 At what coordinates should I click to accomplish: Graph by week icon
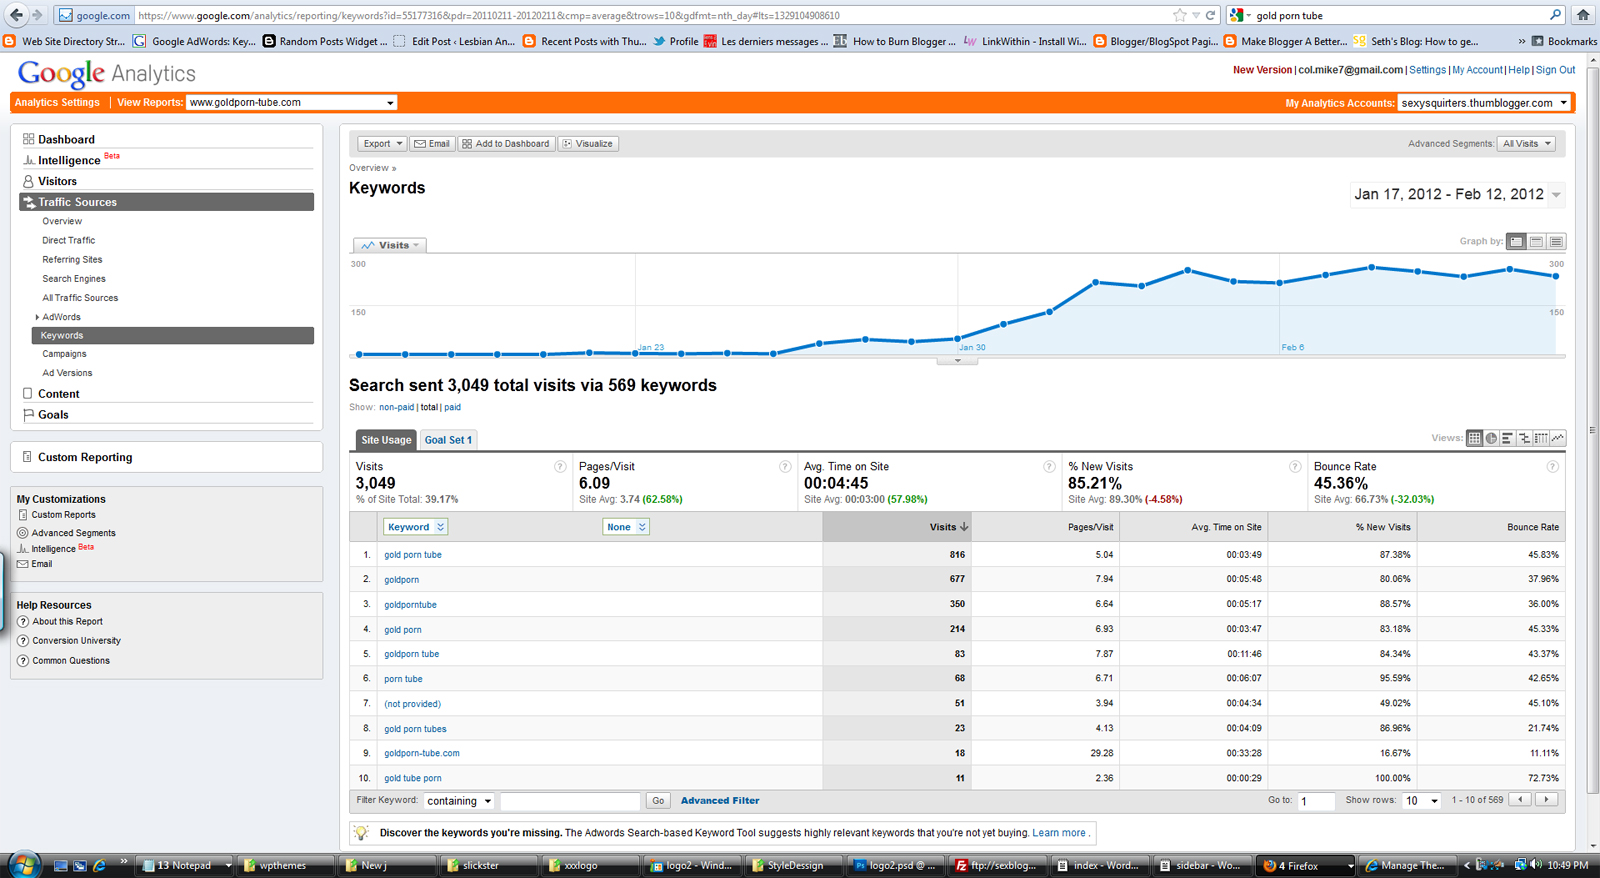click(1537, 241)
